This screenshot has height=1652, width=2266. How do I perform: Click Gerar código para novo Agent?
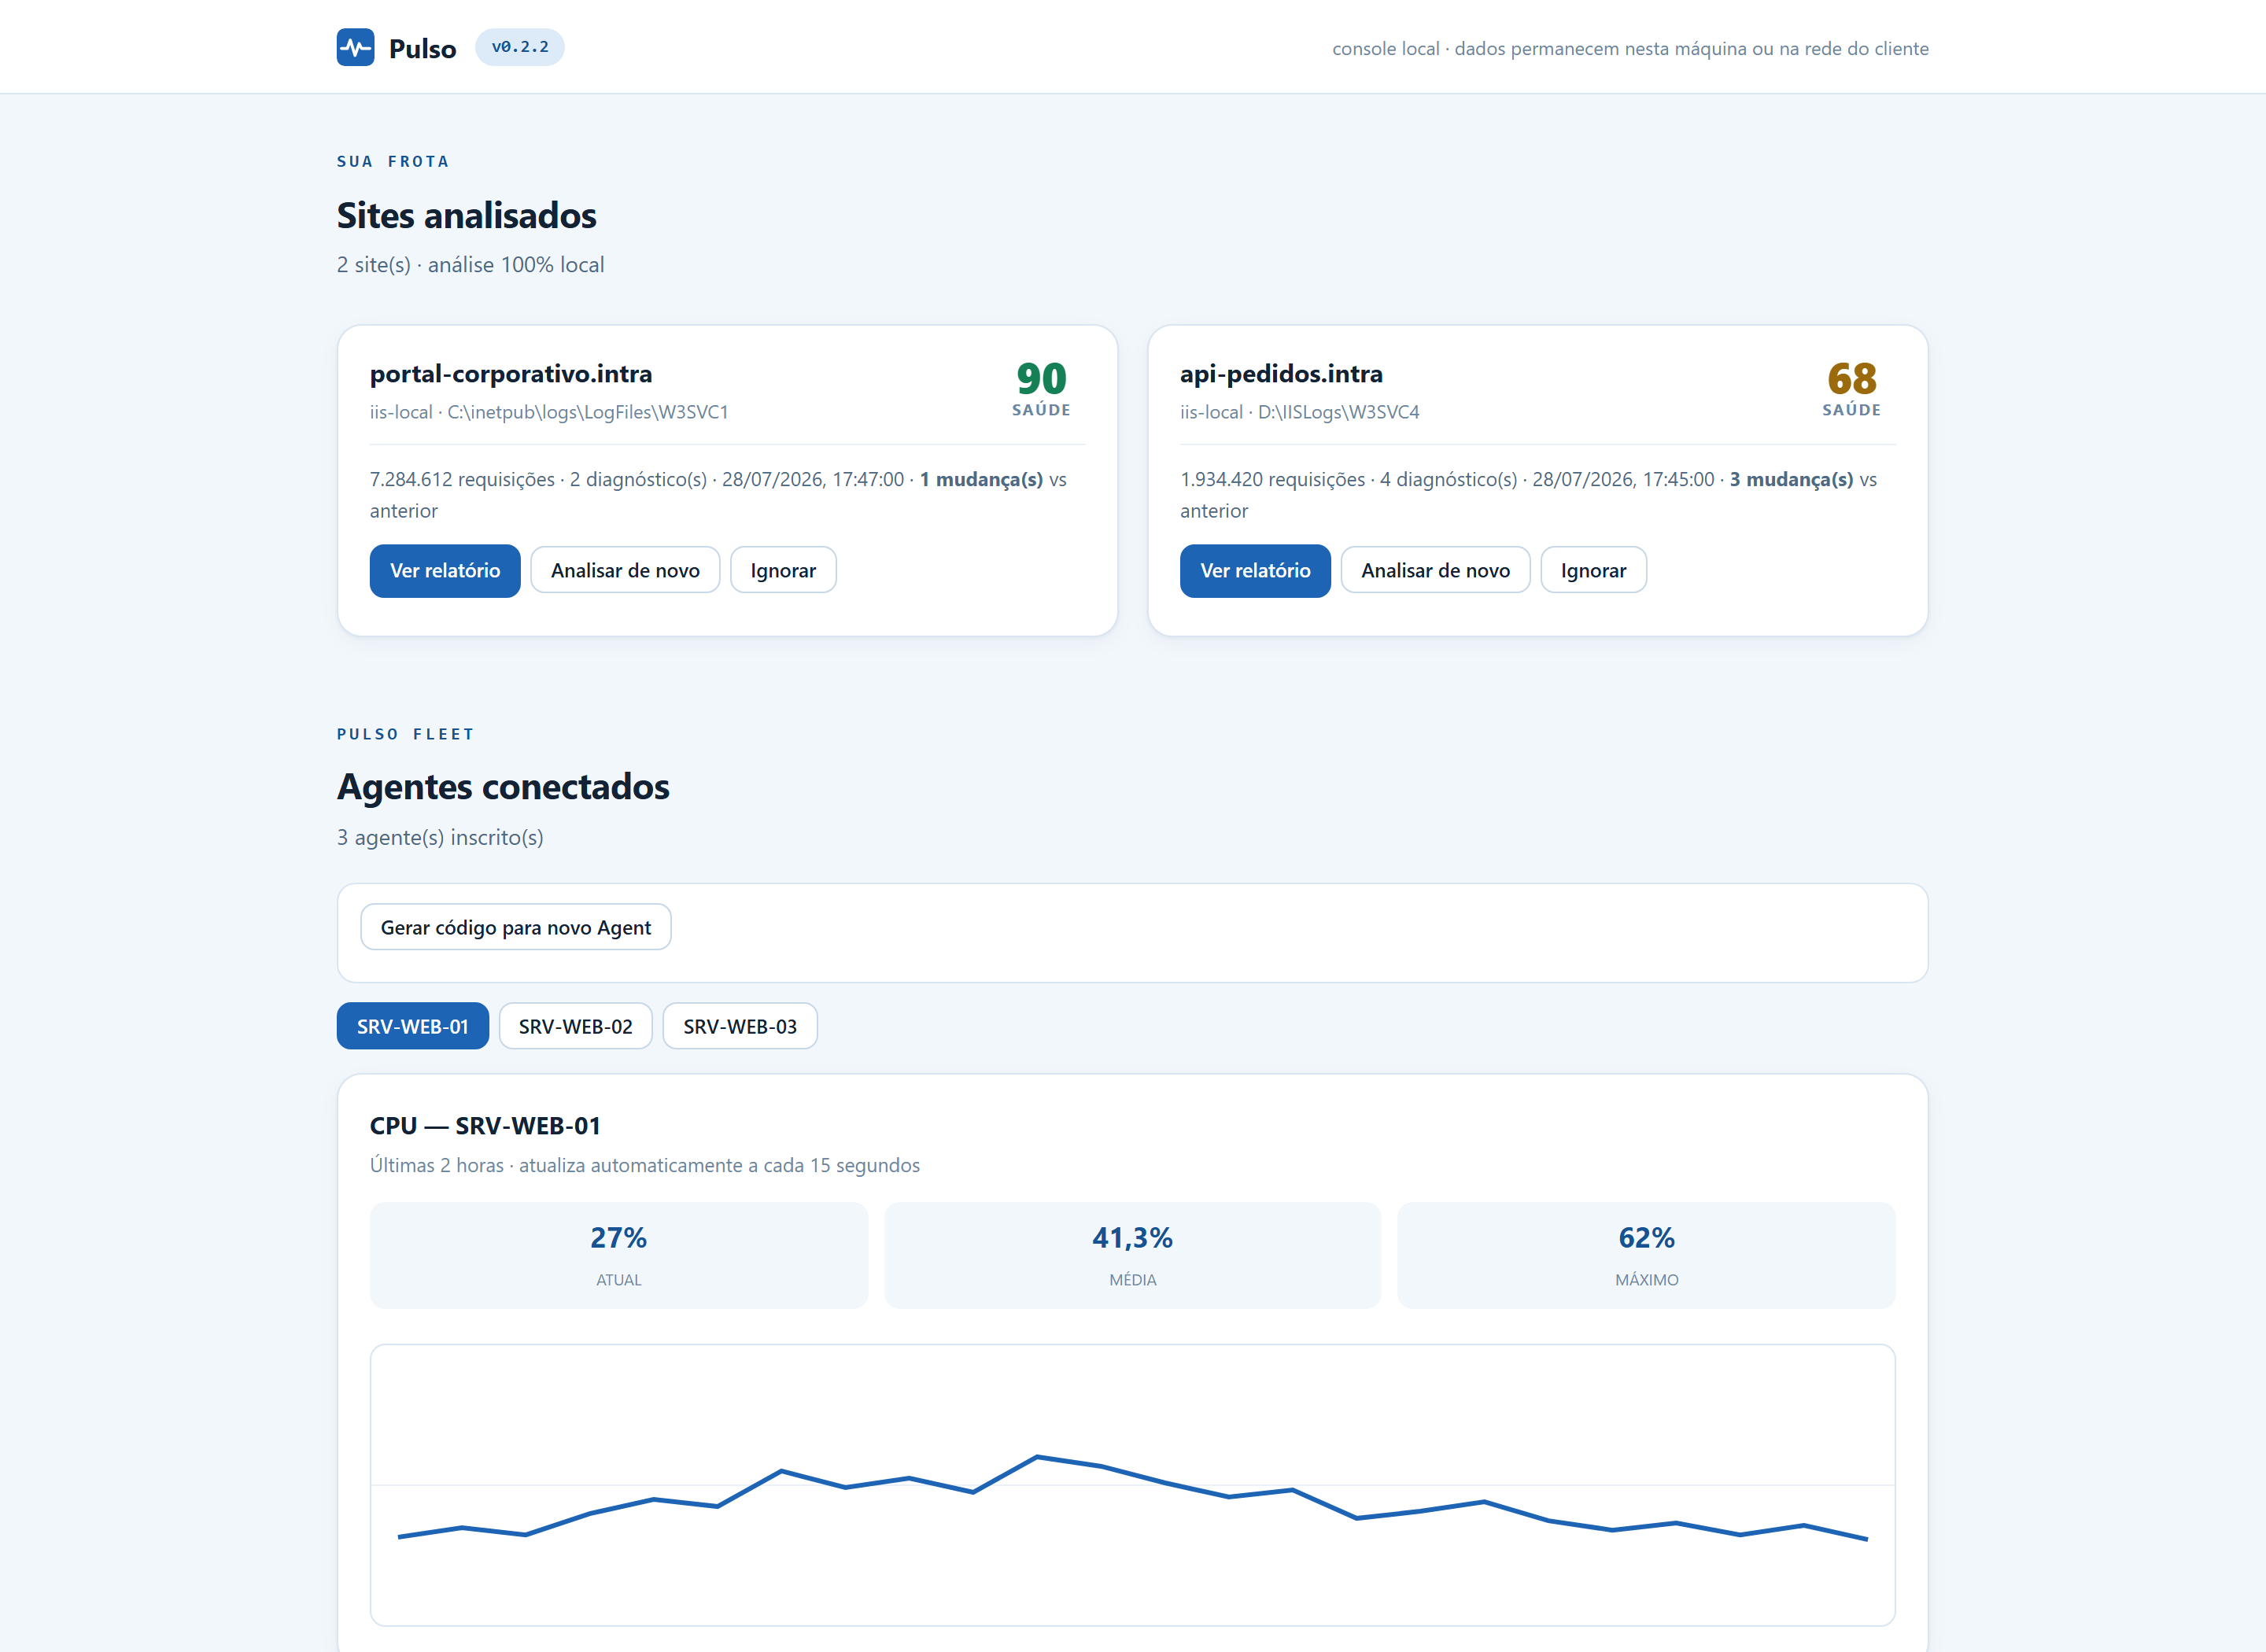tap(515, 927)
